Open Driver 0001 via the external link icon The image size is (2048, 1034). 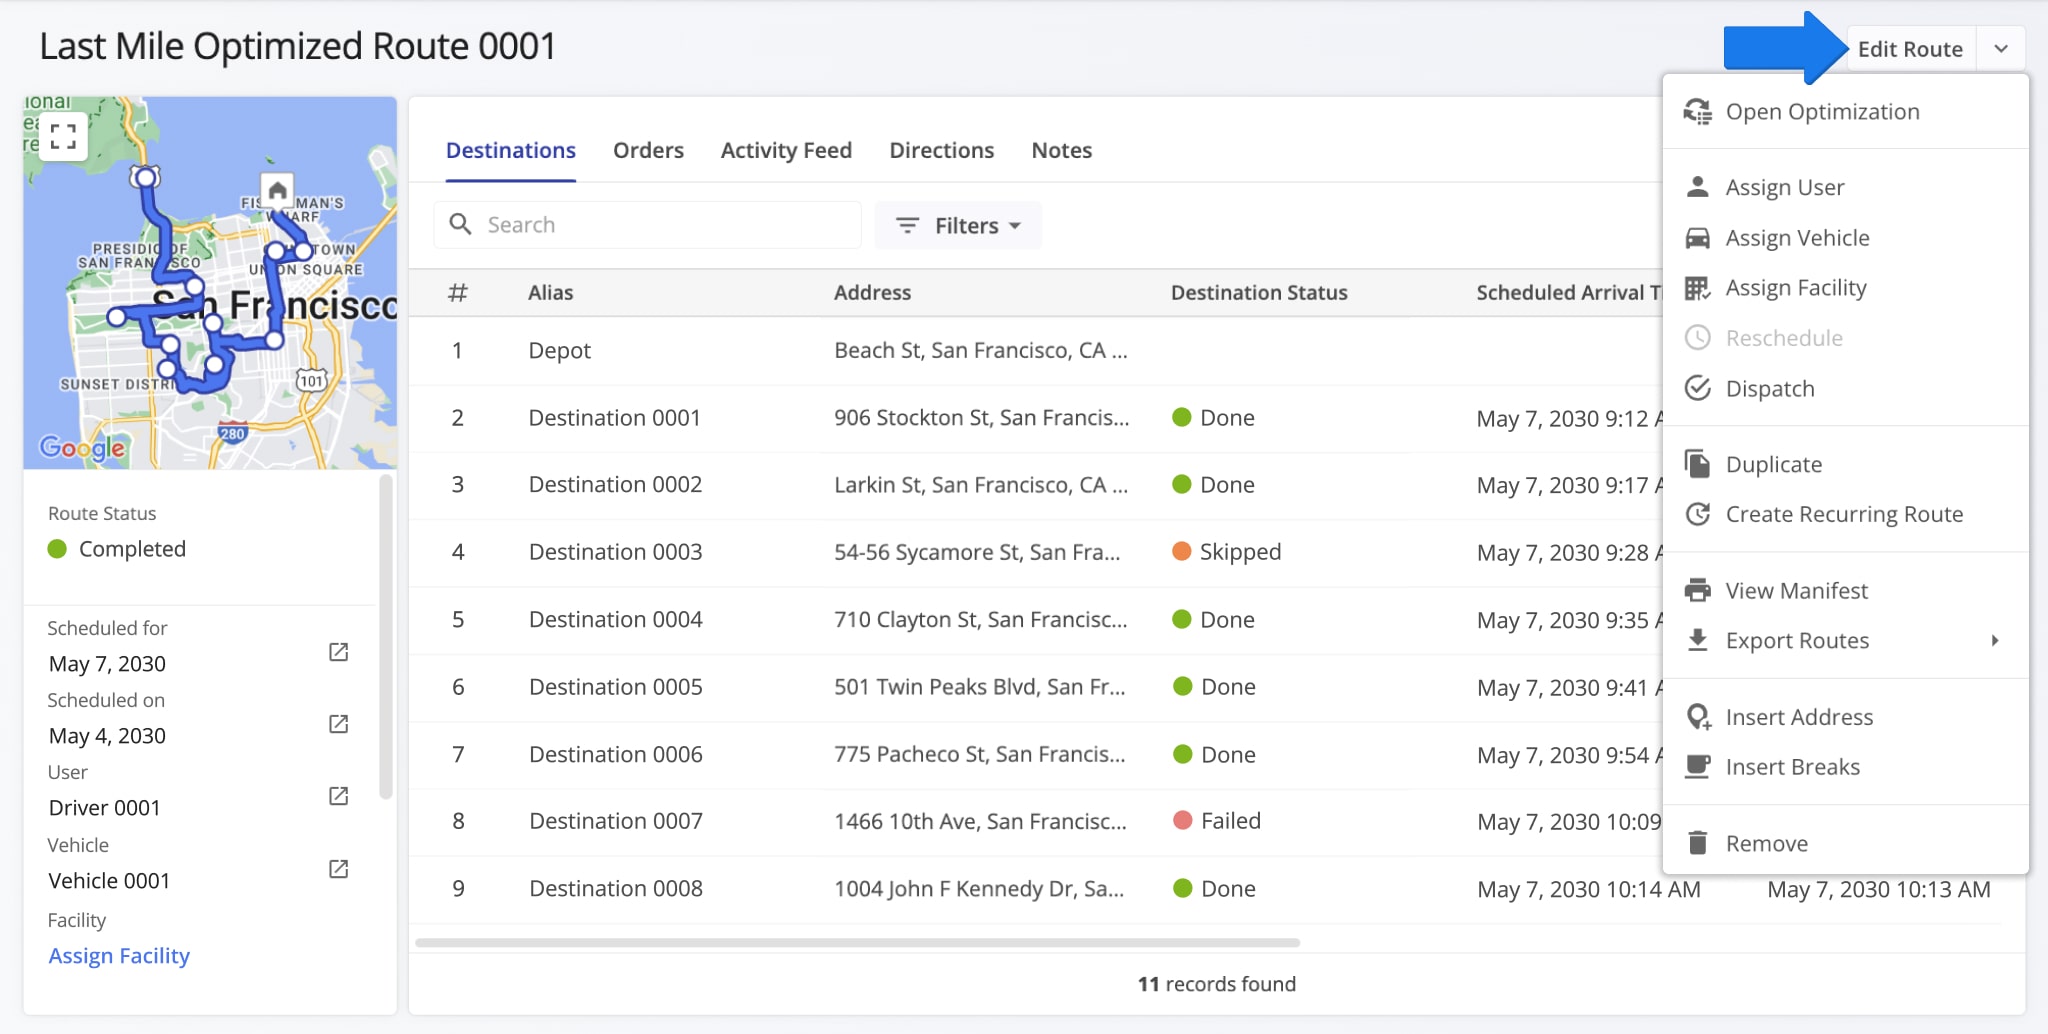click(337, 796)
